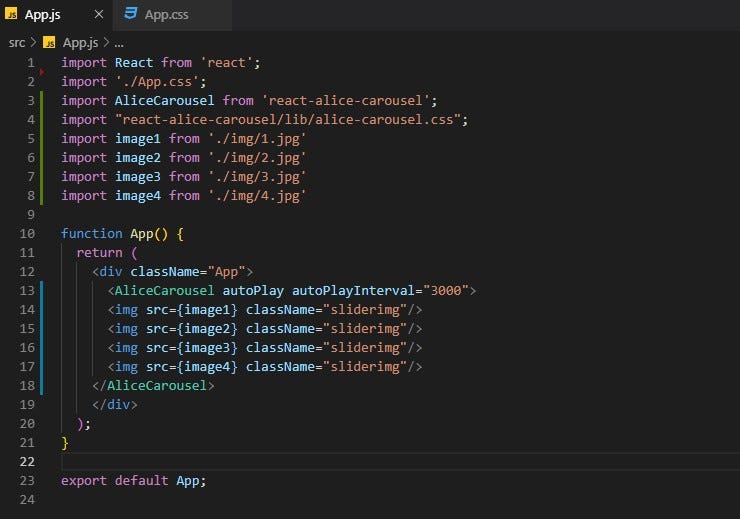Click line number 1 in the gutter
Viewport: 740px width, 519px height.
click(x=31, y=63)
